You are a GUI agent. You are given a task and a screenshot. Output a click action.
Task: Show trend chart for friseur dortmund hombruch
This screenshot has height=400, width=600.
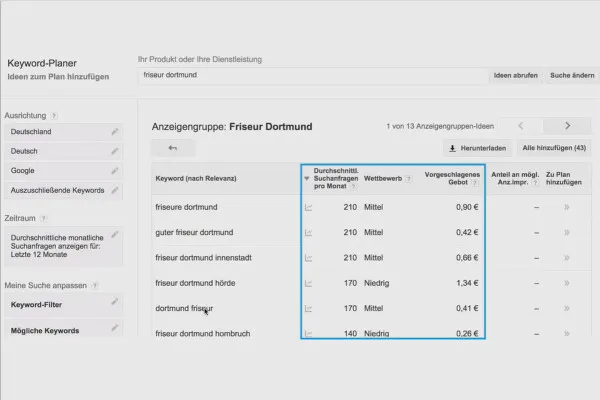tap(308, 333)
